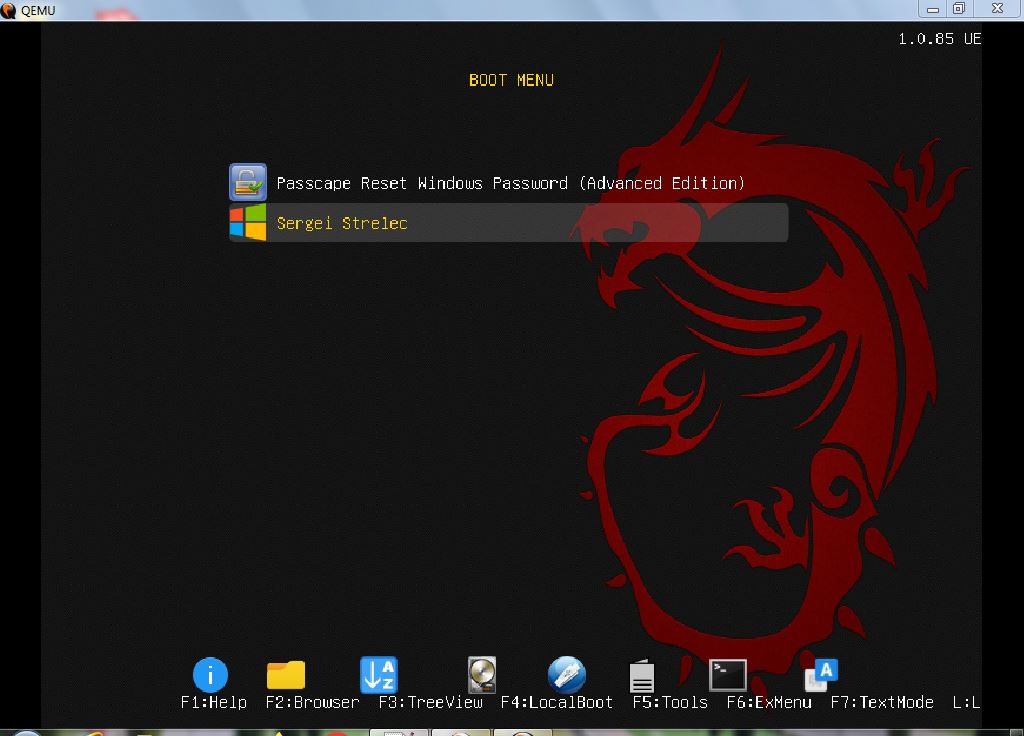Click the F4 LocalBoot hard drive icon
Viewport: 1024px width, 736px height.
(x=482, y=675)
